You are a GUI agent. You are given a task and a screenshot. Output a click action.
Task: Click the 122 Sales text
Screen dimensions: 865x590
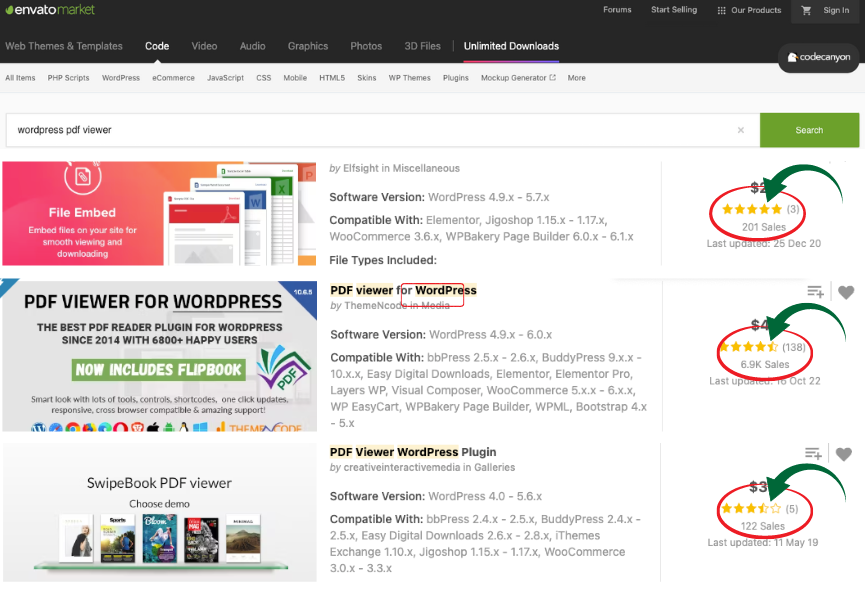pos(762,527)
